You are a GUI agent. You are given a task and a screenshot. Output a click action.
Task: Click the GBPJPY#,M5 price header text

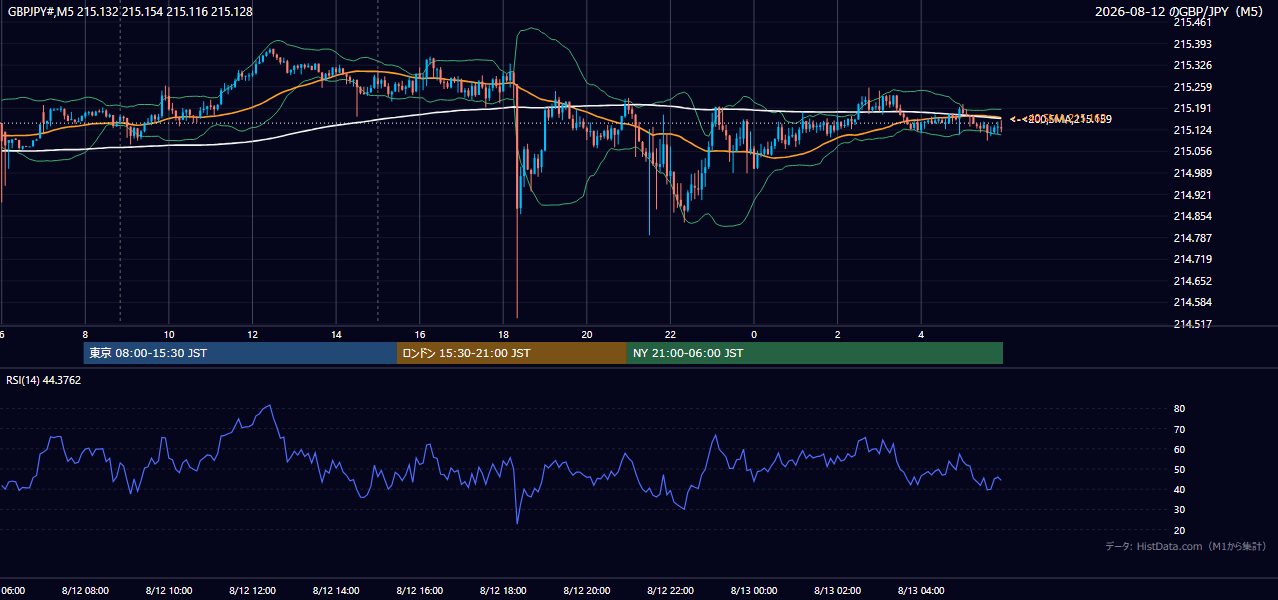coord(130,12)
